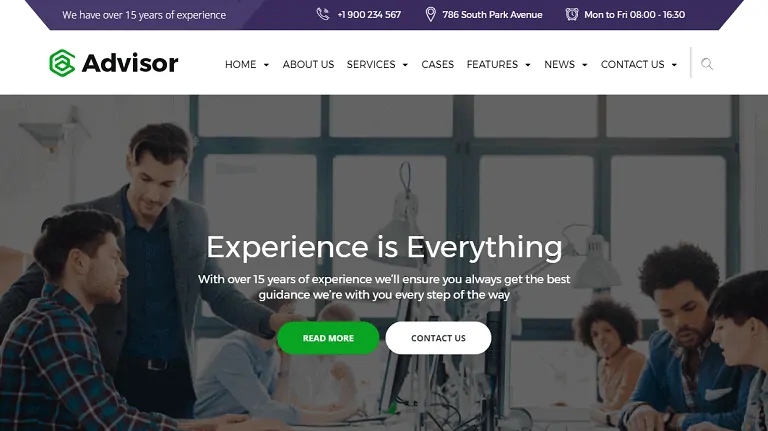The height and width of the screenshot is (431, 768).
Task: Click the phone number +1 900 234 567
Action: (x=369, y=15)
